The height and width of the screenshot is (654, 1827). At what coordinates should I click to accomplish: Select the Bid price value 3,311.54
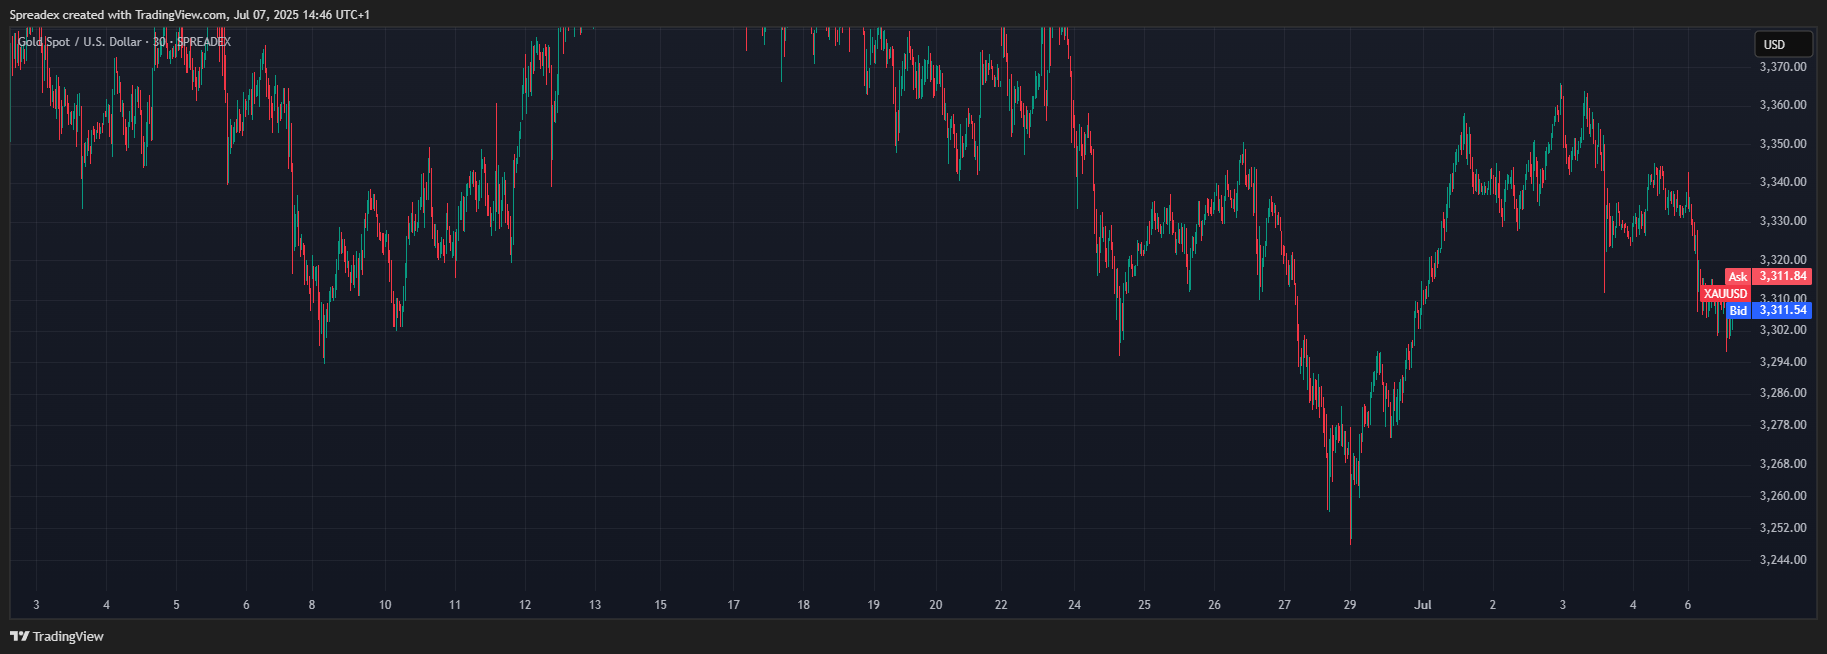pos(1783,310)
